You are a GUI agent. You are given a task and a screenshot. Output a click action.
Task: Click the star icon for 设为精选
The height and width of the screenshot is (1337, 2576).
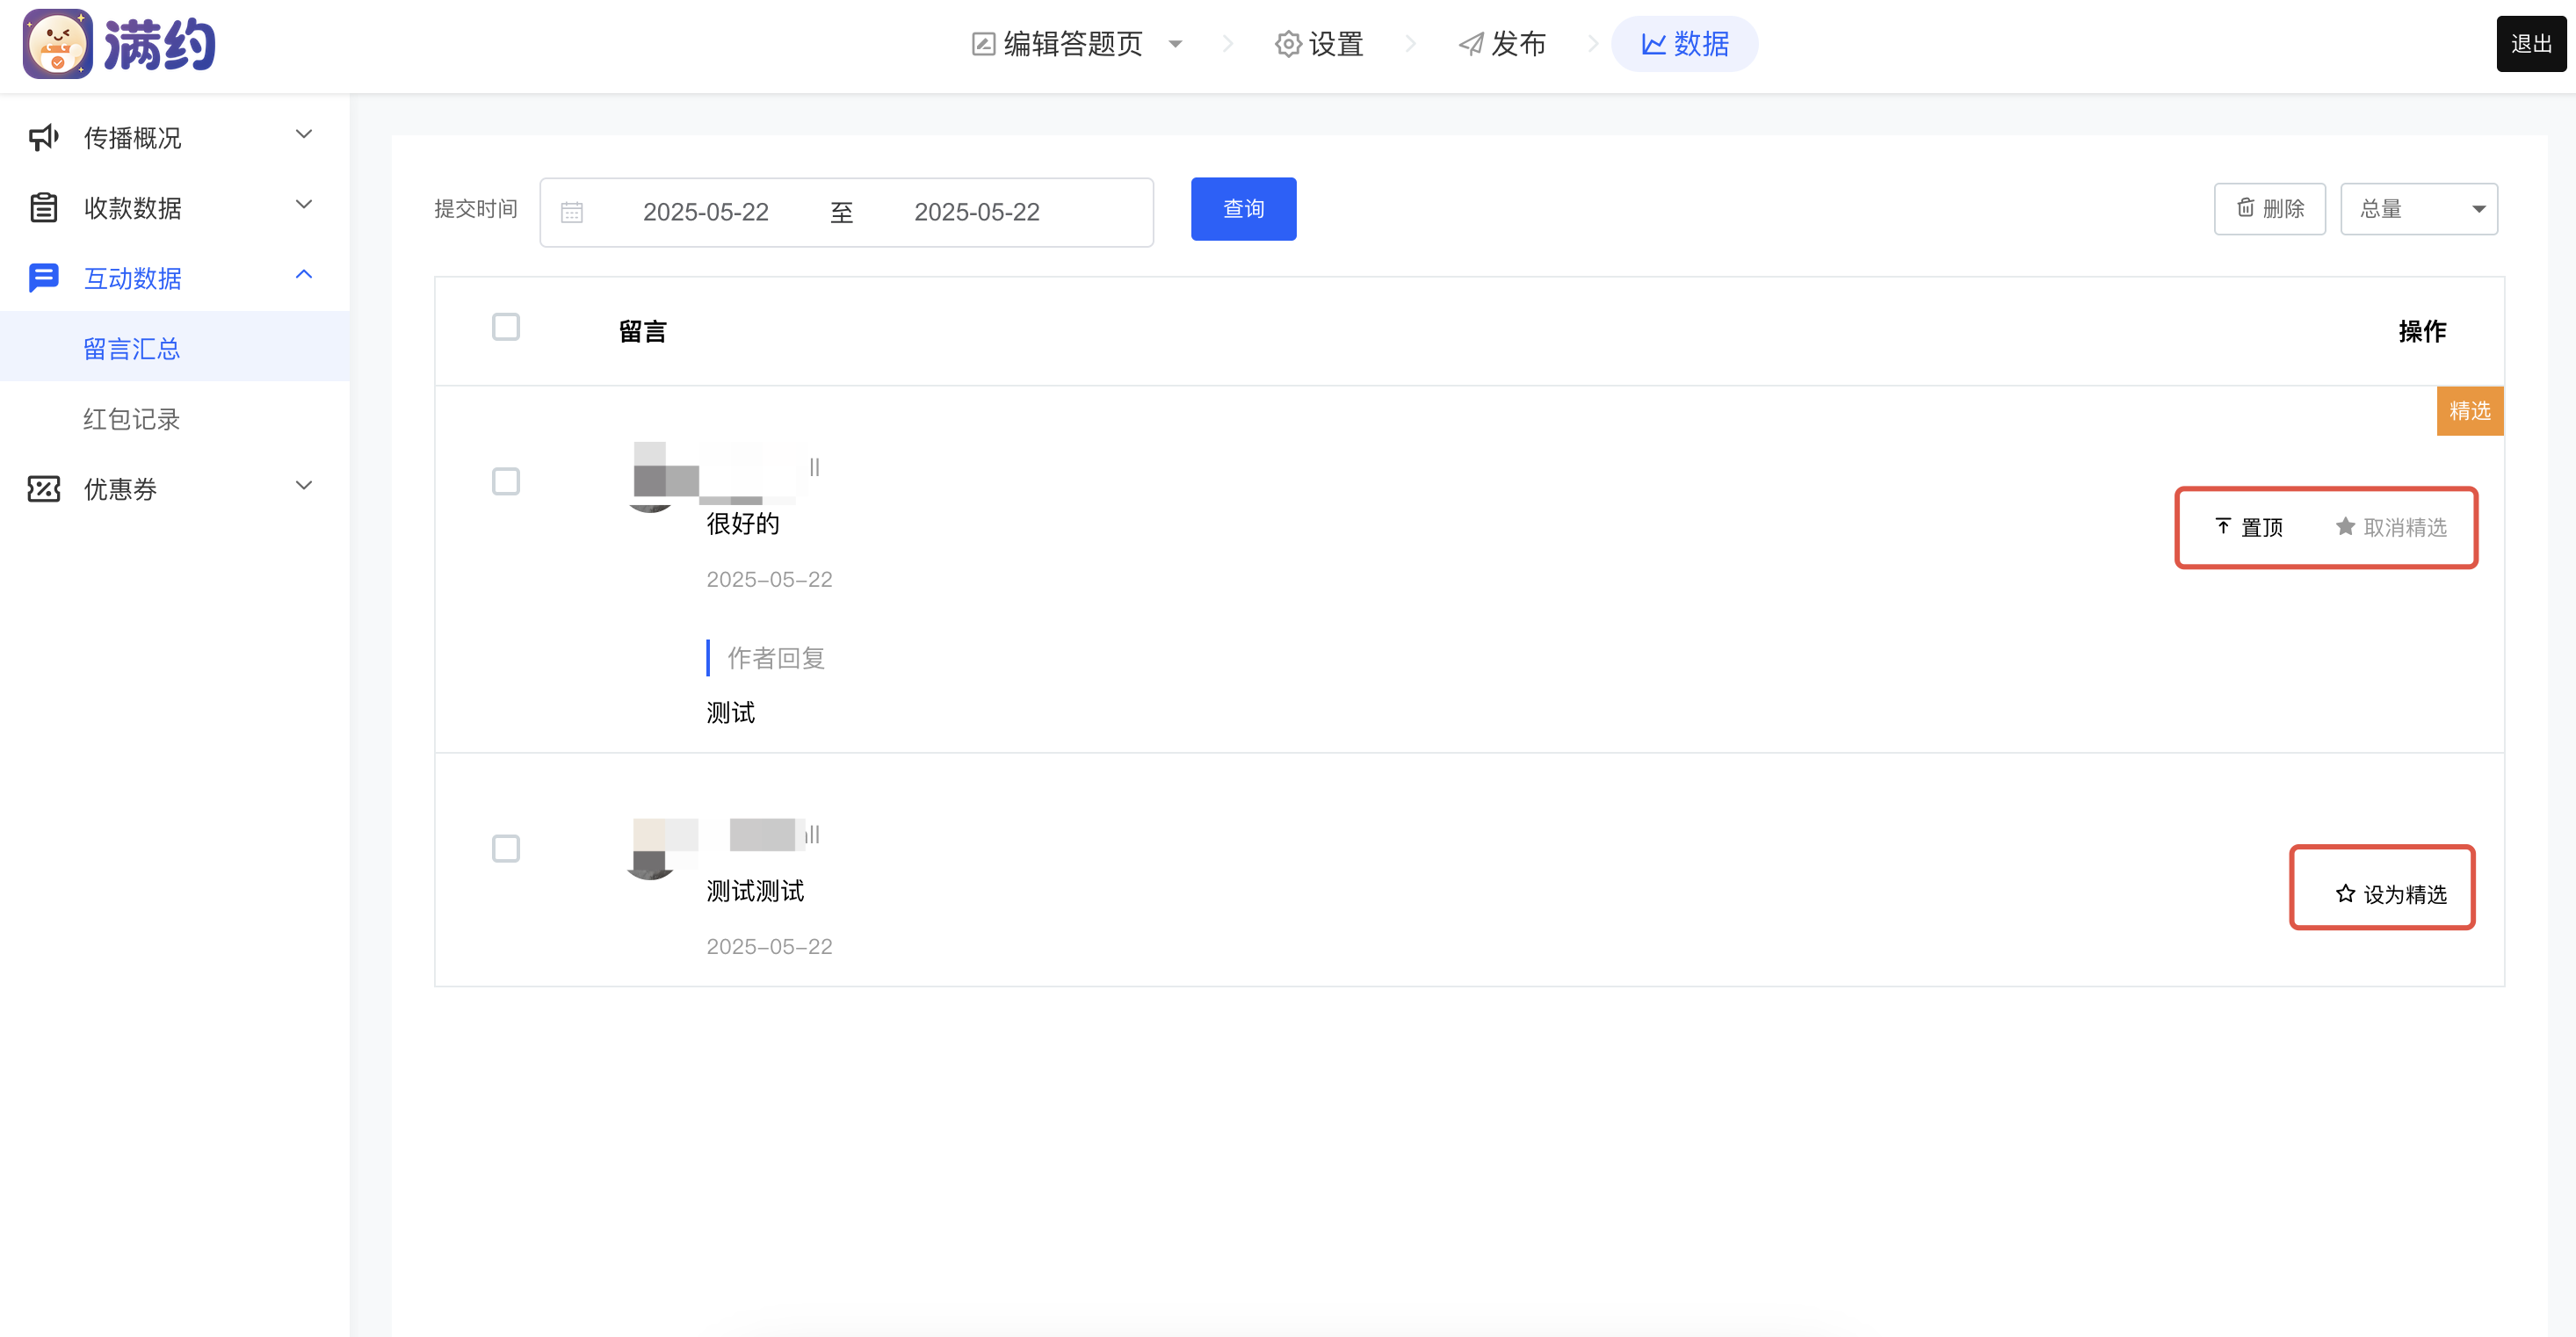pos(2345,893)
